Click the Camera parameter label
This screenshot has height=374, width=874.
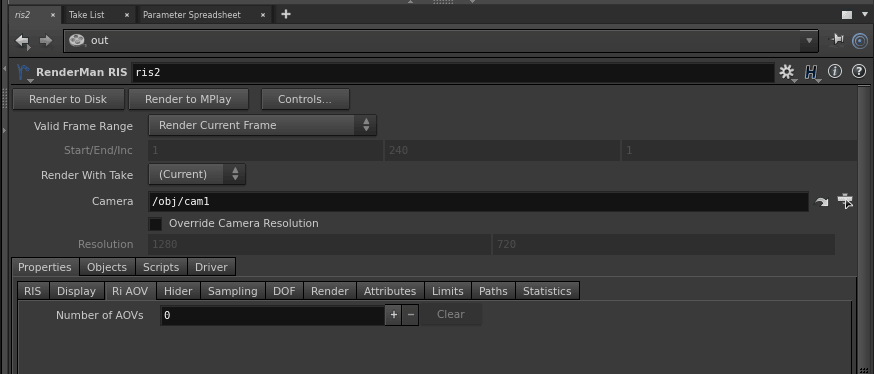pyautogui.click(x=113, y=202)
